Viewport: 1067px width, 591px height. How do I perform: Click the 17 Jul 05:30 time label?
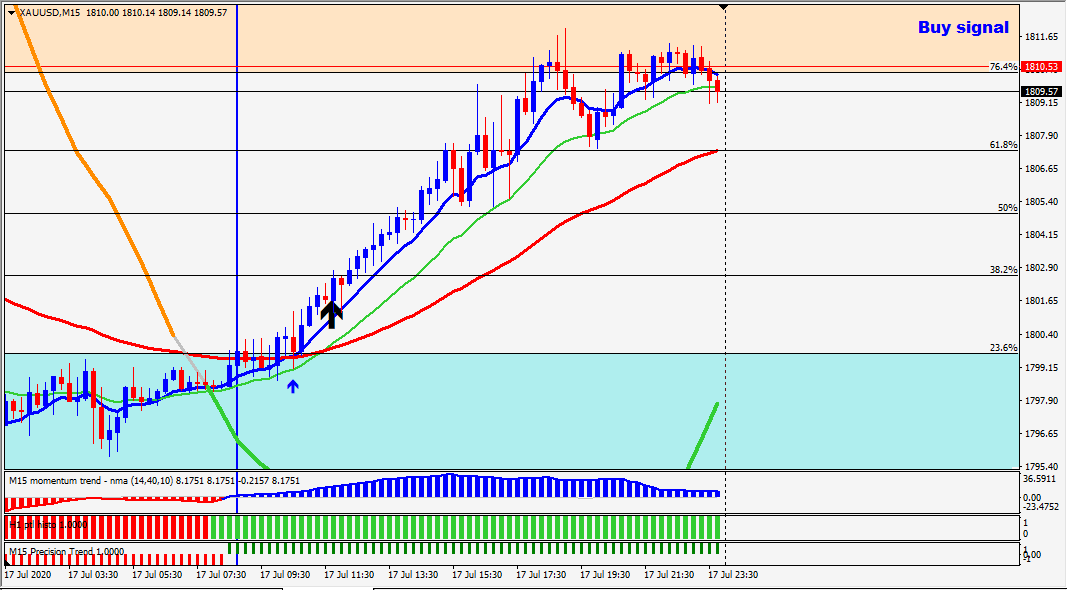(x=157, y=575)
